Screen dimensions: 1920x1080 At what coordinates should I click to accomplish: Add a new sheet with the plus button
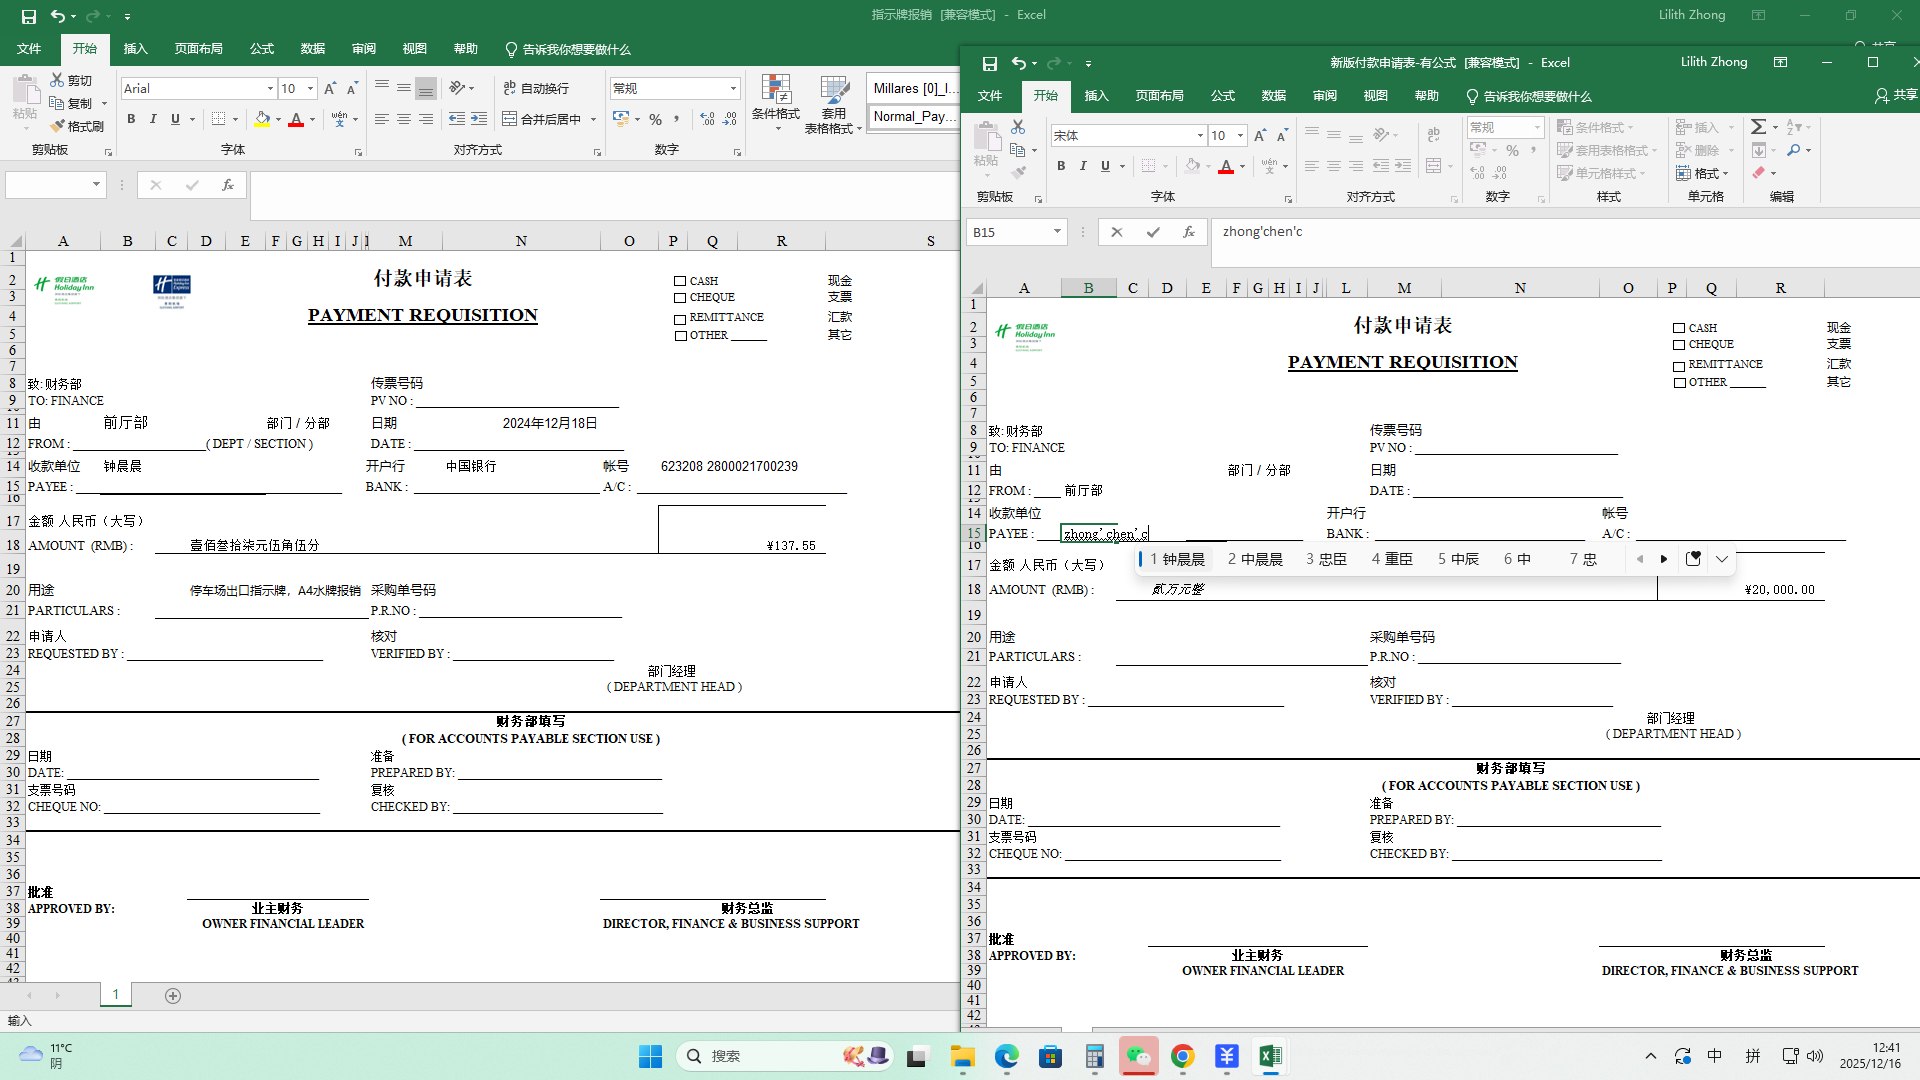click(173, 996)
